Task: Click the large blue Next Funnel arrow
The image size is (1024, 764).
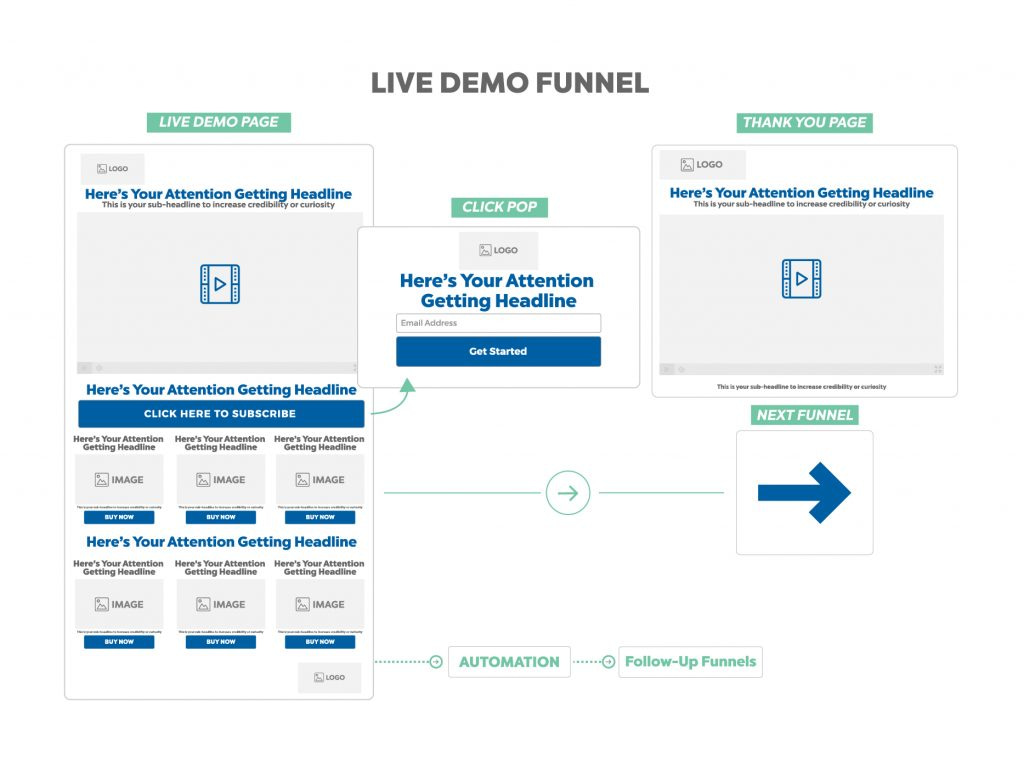Action: coord(804,493)
